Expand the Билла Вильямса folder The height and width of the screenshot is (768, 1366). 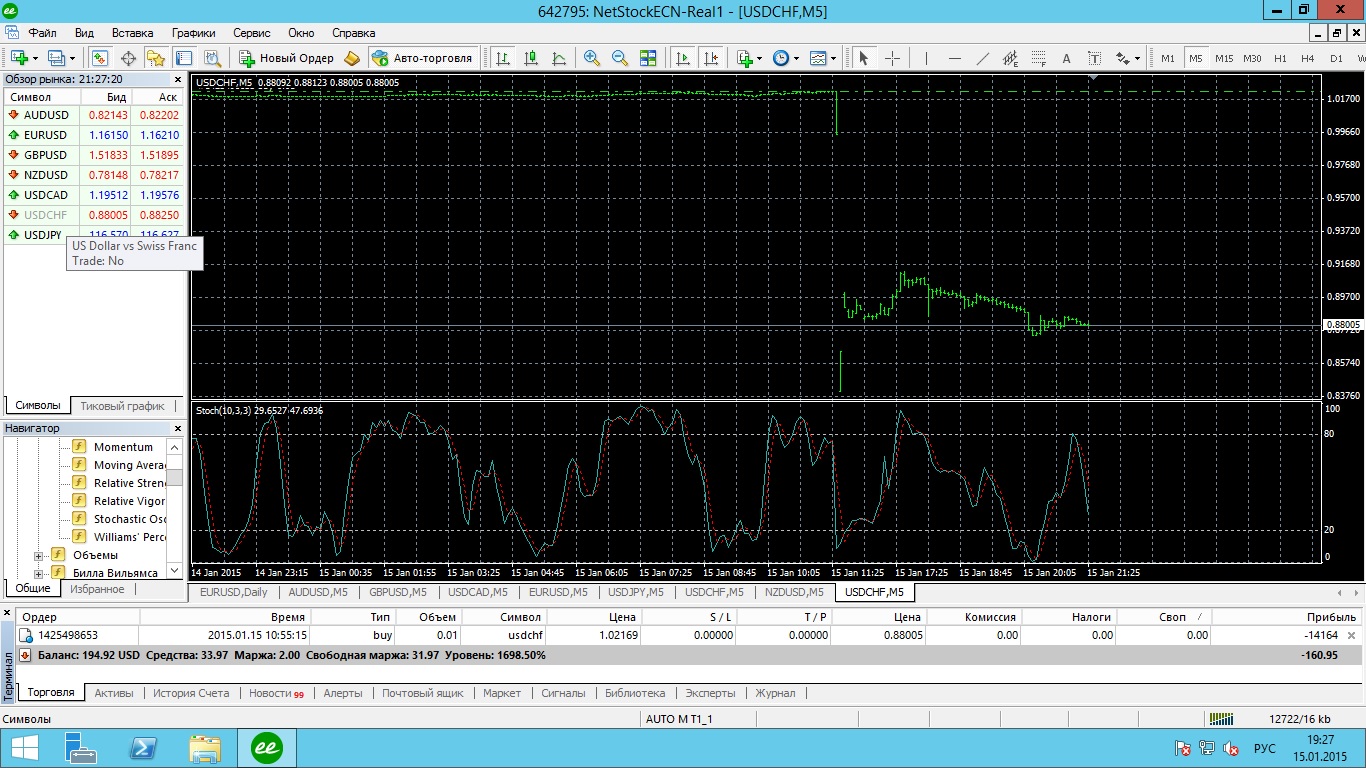39,573
